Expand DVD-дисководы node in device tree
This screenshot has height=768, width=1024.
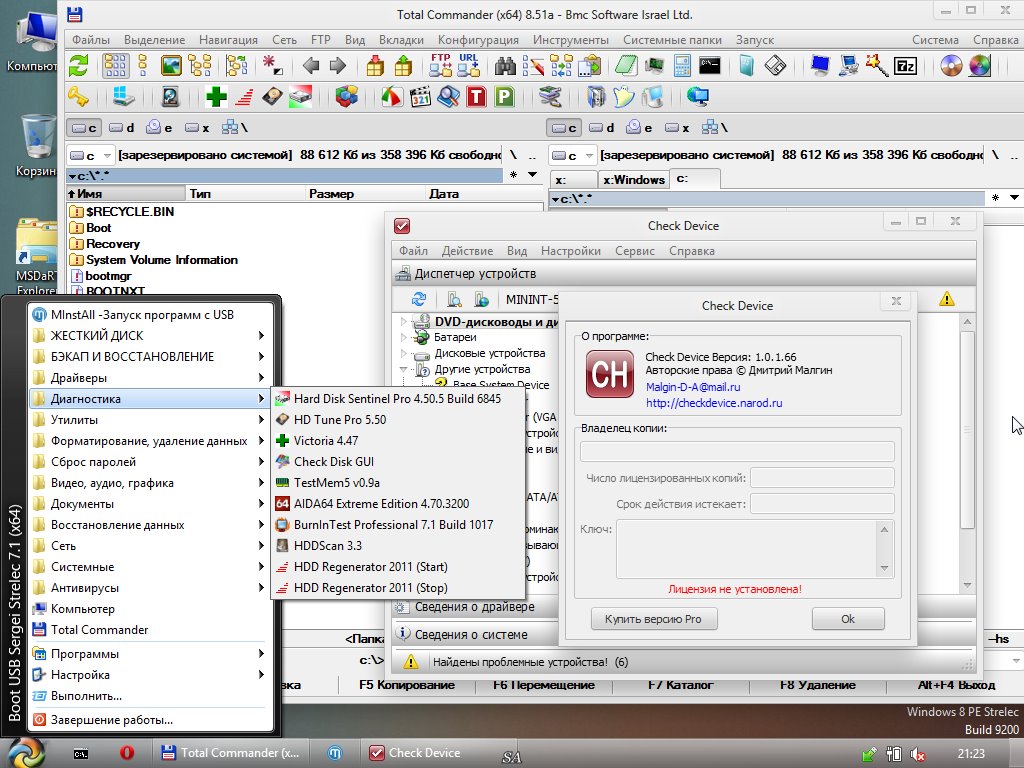point(403,321)
